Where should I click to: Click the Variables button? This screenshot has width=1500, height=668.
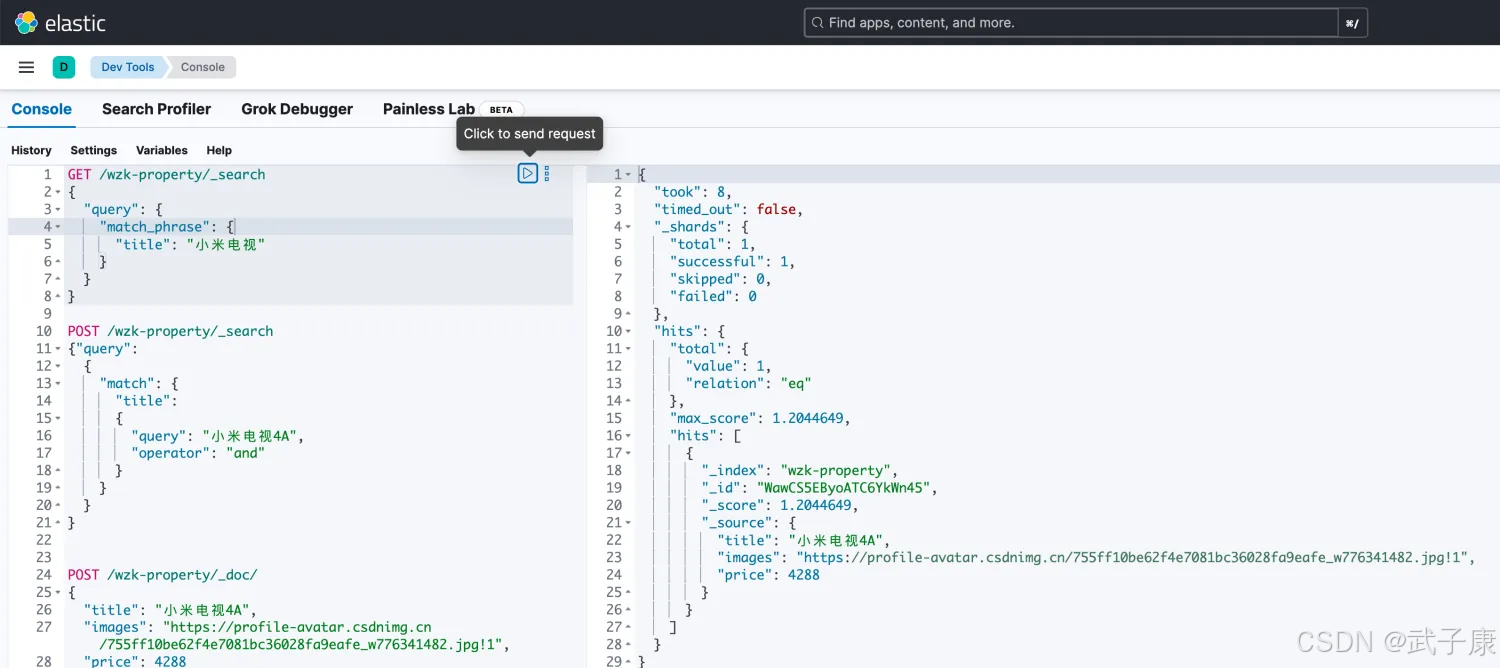161,150
